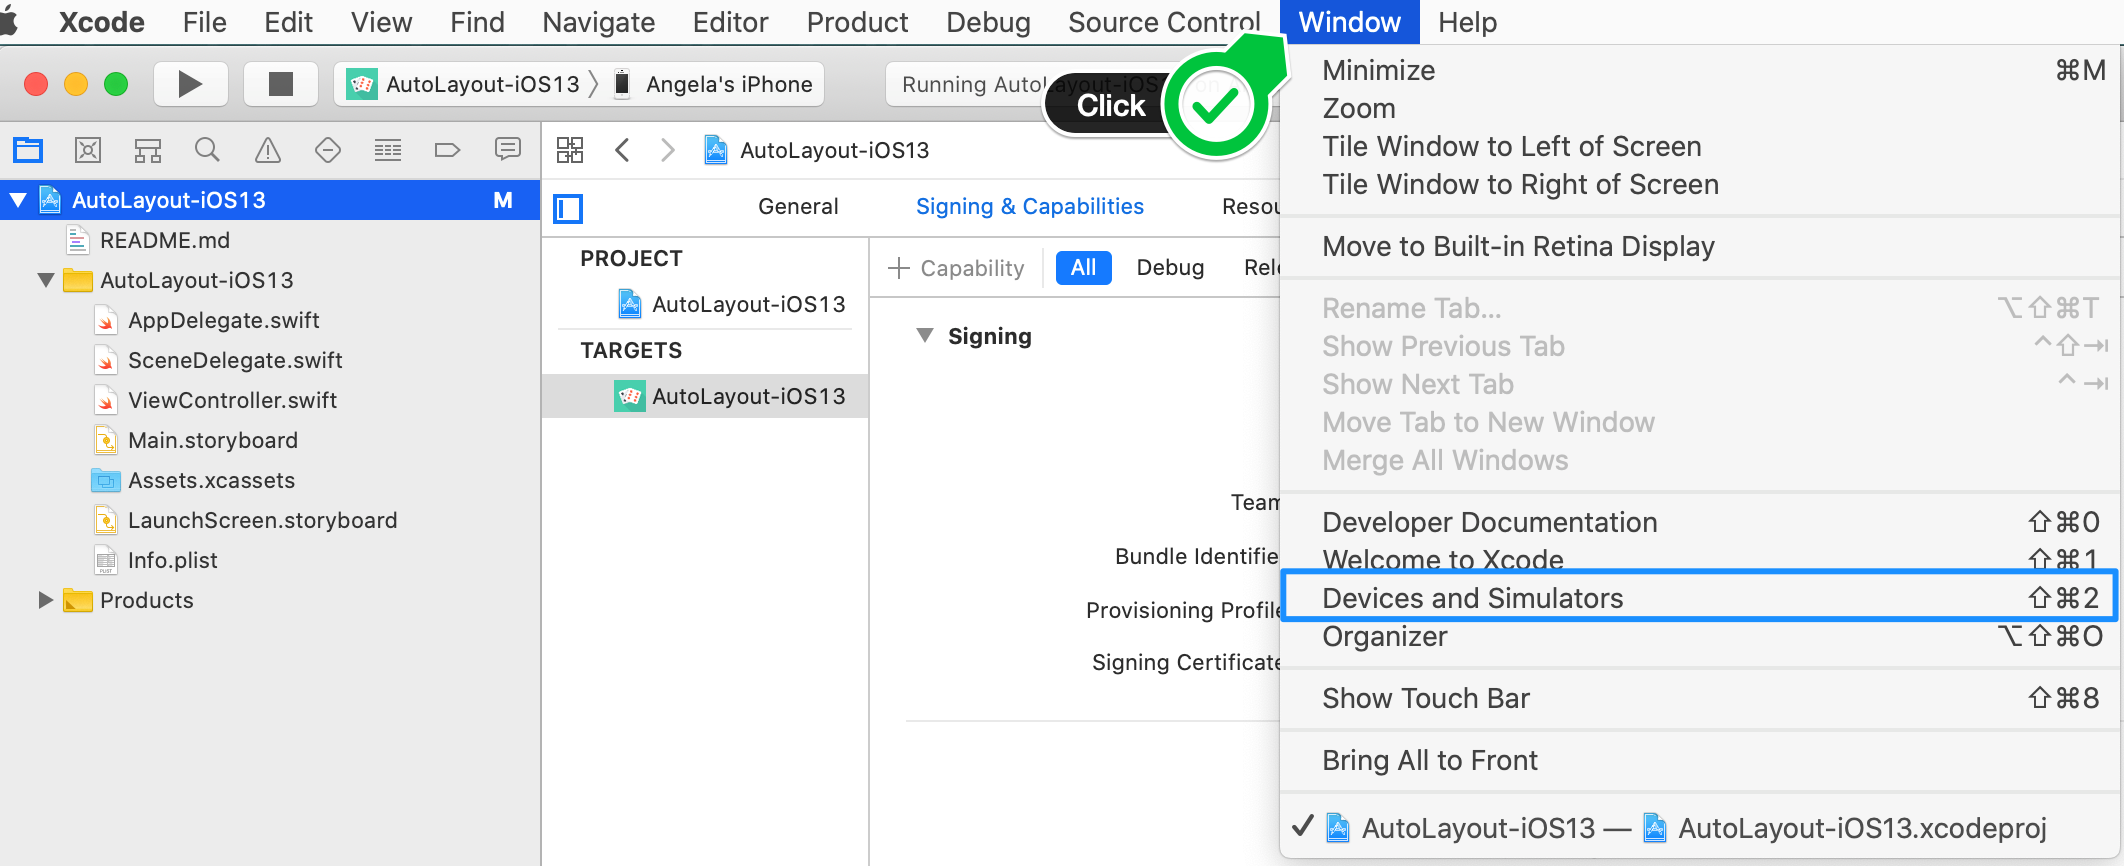Select Angela's iPhone run destination
The width and height of the screenshot is (2124, 866).
(x=712, y=84)
